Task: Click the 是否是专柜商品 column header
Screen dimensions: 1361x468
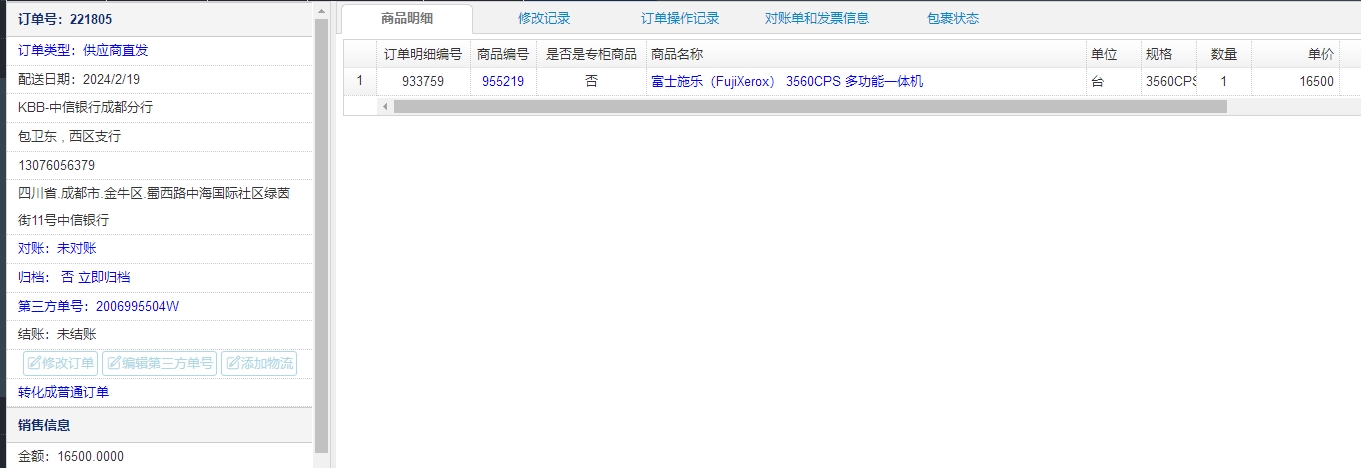Action: (591, 54)
